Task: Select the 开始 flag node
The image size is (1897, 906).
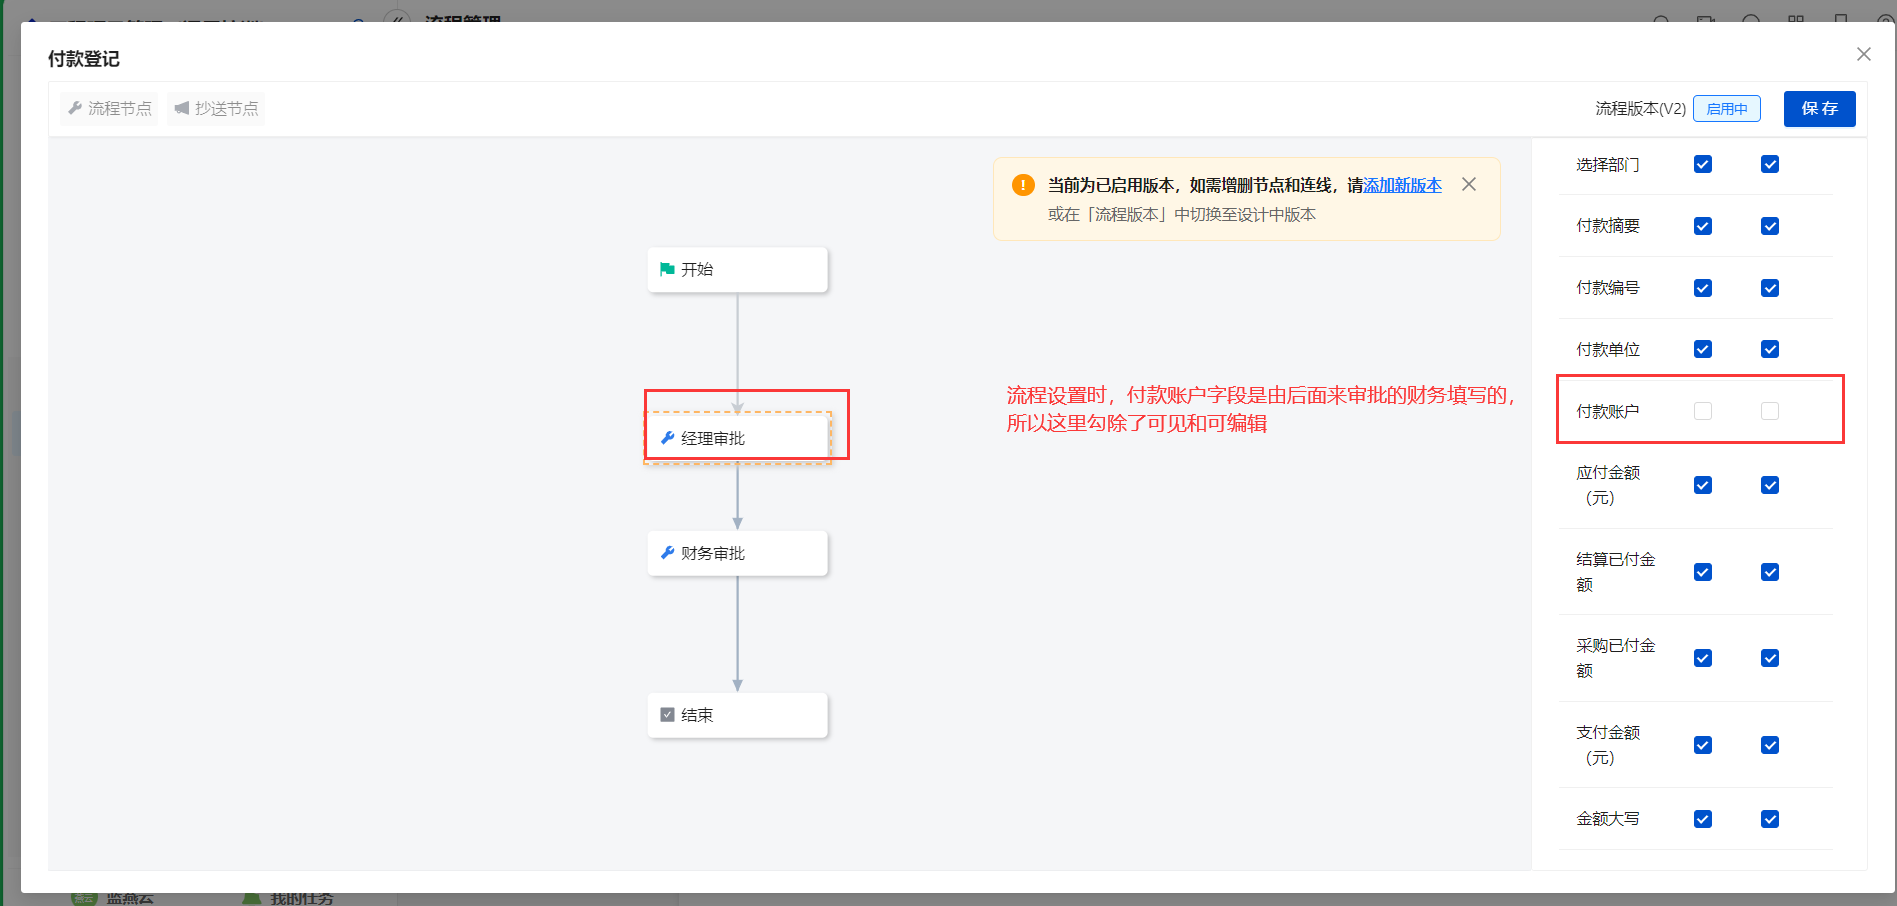Action: [x=738, y=270]
